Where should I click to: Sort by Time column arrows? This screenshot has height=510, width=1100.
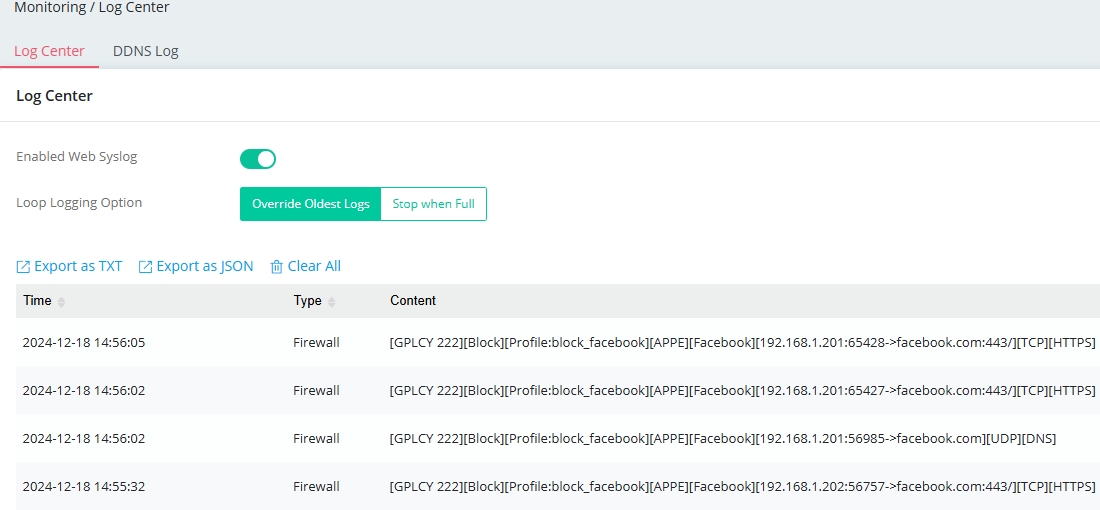(61, 302)
